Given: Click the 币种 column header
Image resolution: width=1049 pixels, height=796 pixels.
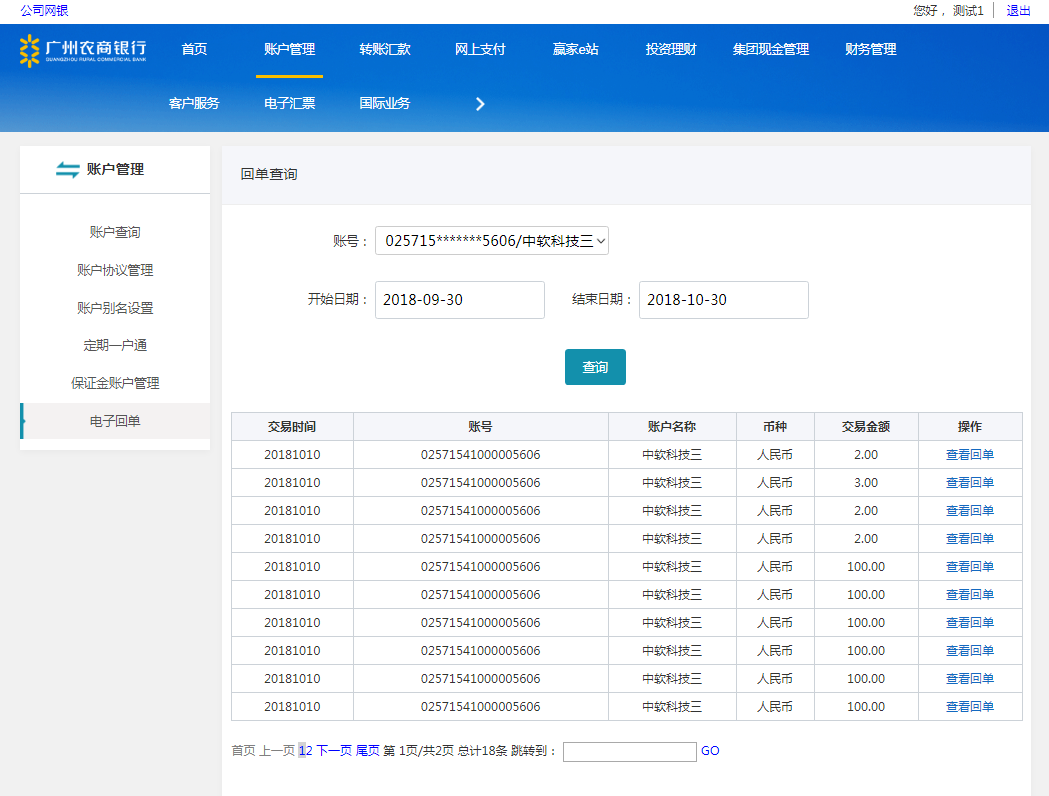Looking at the screenshot, I should pyautogui.click(x=775, y=427).
